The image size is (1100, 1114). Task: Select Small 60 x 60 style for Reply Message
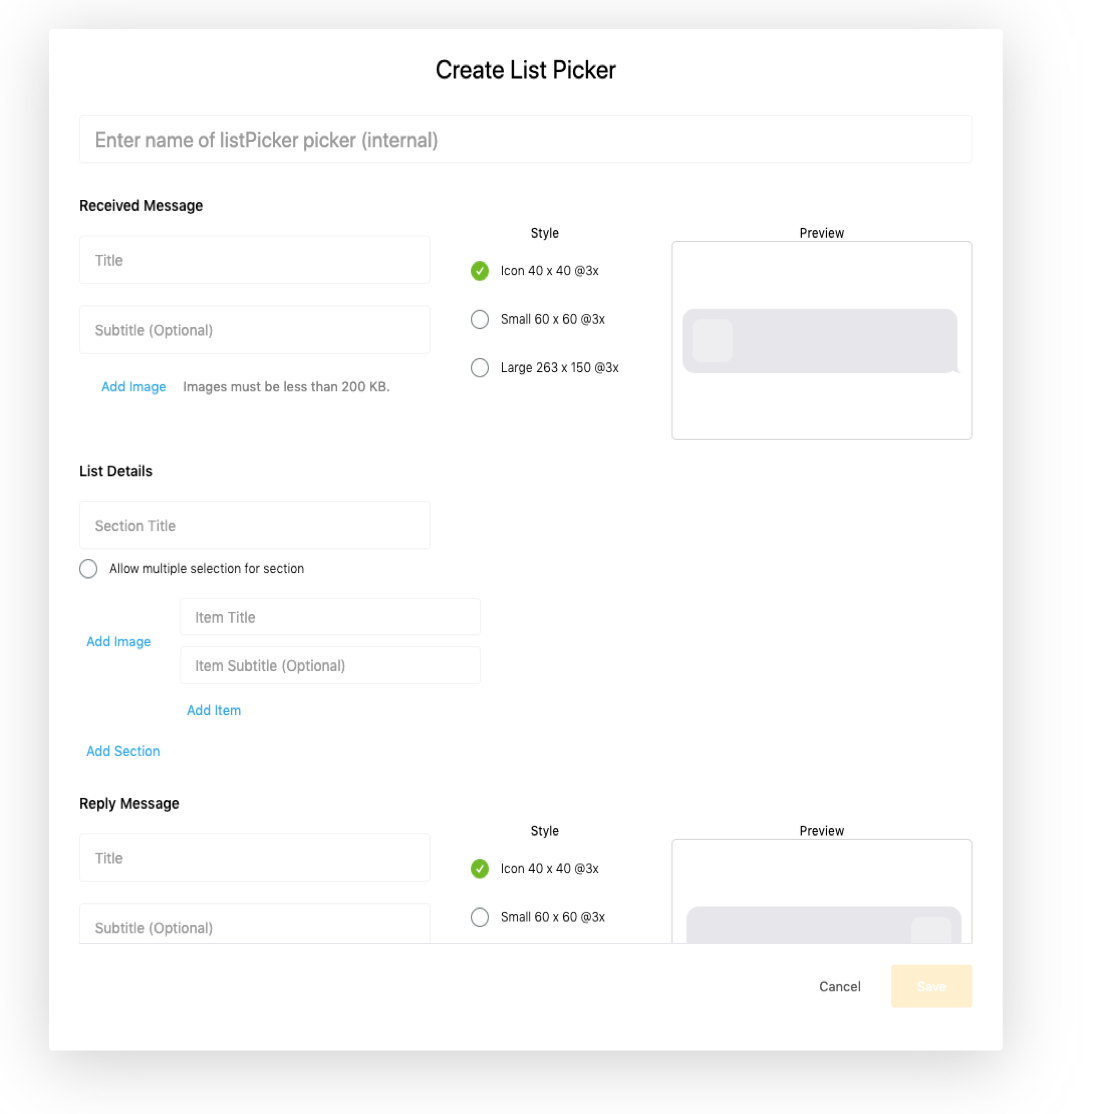tap(480, 916)
